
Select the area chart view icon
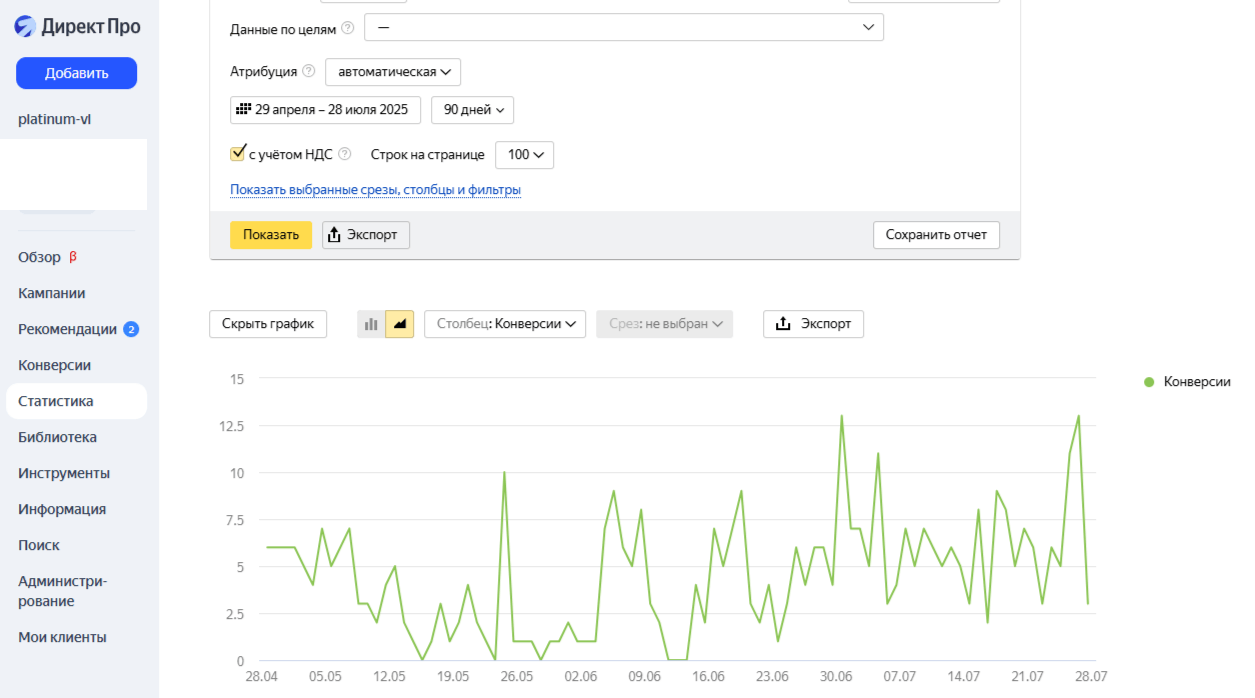(x=400, y=324)
